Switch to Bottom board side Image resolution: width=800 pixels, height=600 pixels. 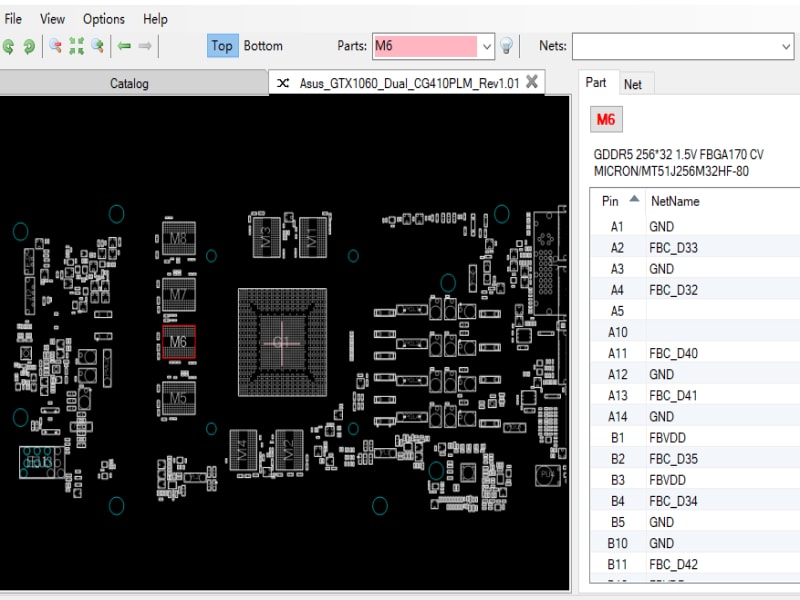(x=263, y=46)
